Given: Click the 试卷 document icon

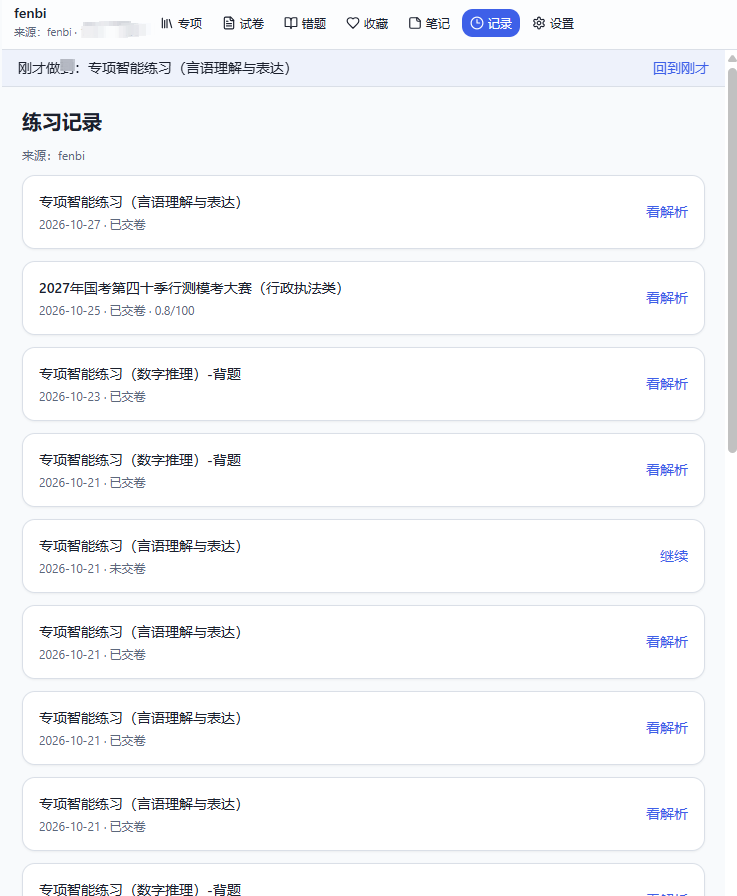Looking at the screenshot, I should point(229,23).
